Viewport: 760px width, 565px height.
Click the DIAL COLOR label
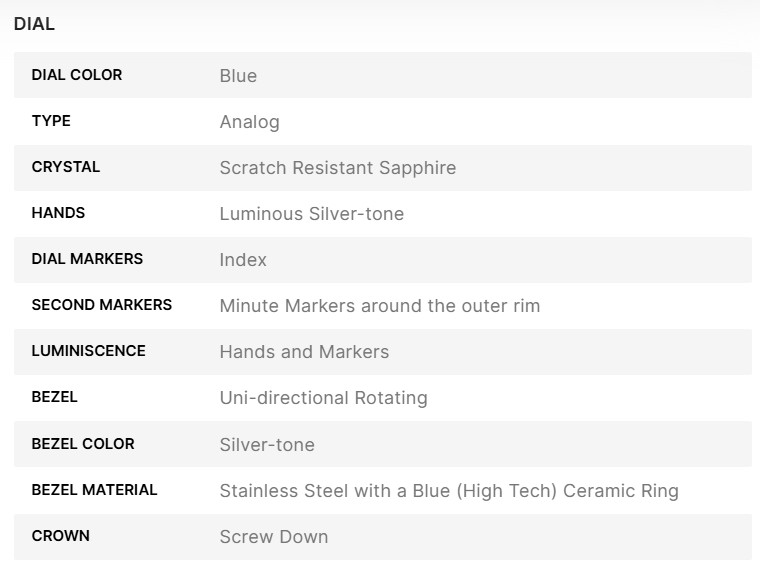(x=77, y=75)
